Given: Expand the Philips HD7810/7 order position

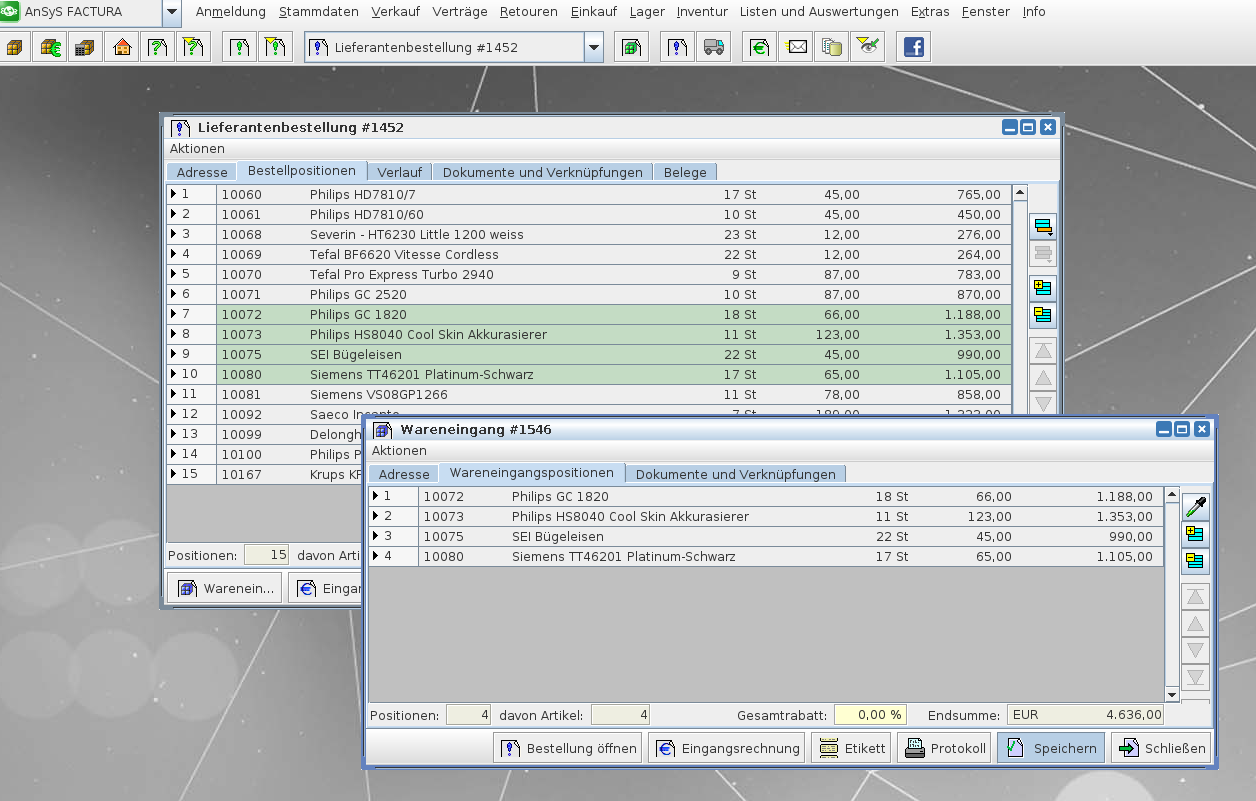Looking at the screenshot, I should click(173, 194).
